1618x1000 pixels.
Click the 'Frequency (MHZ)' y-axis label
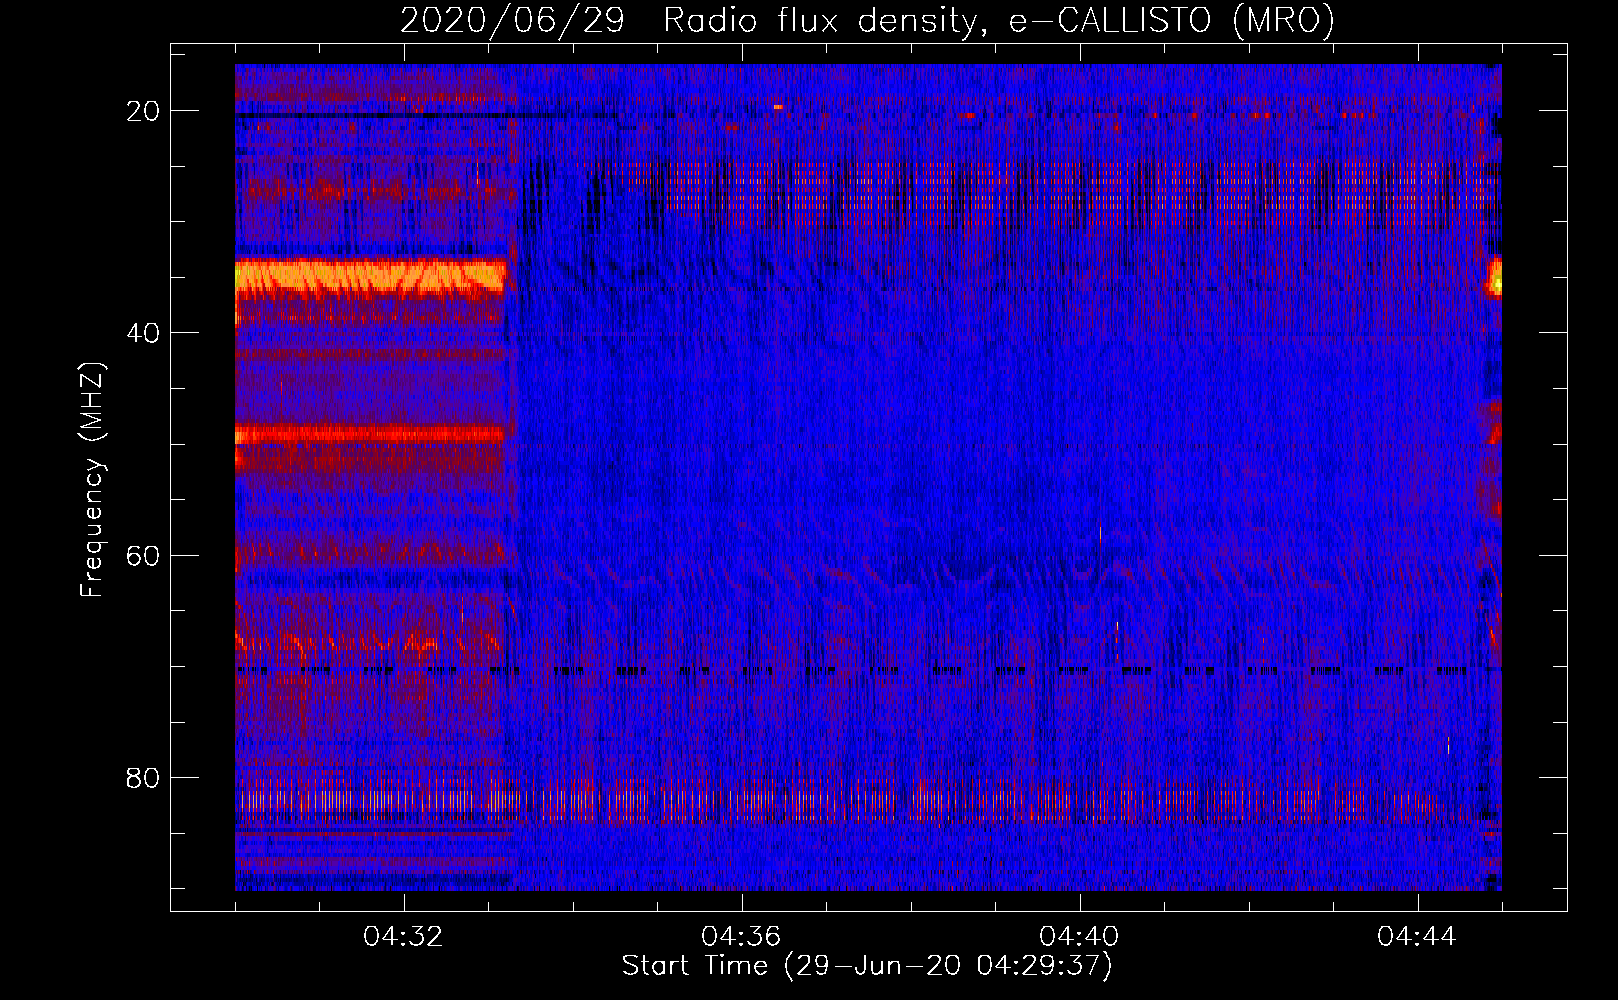(x=92, y=480)
